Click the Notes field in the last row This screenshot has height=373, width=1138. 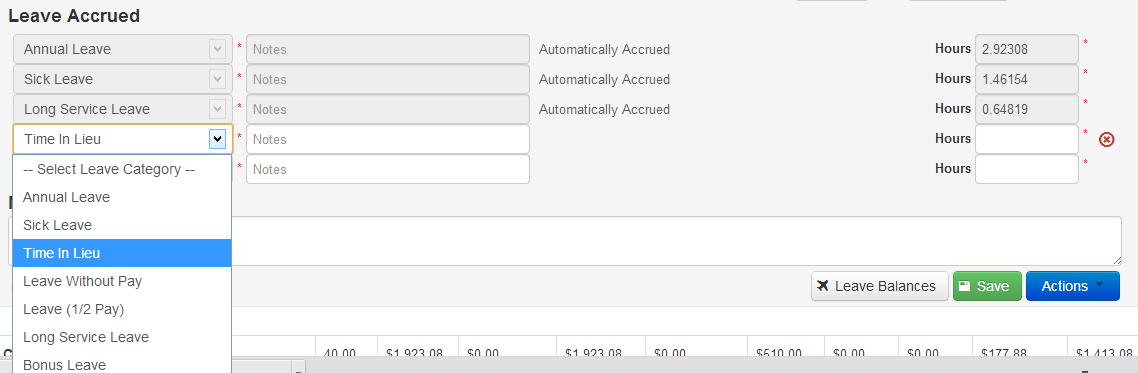click(x=388, y=169)
